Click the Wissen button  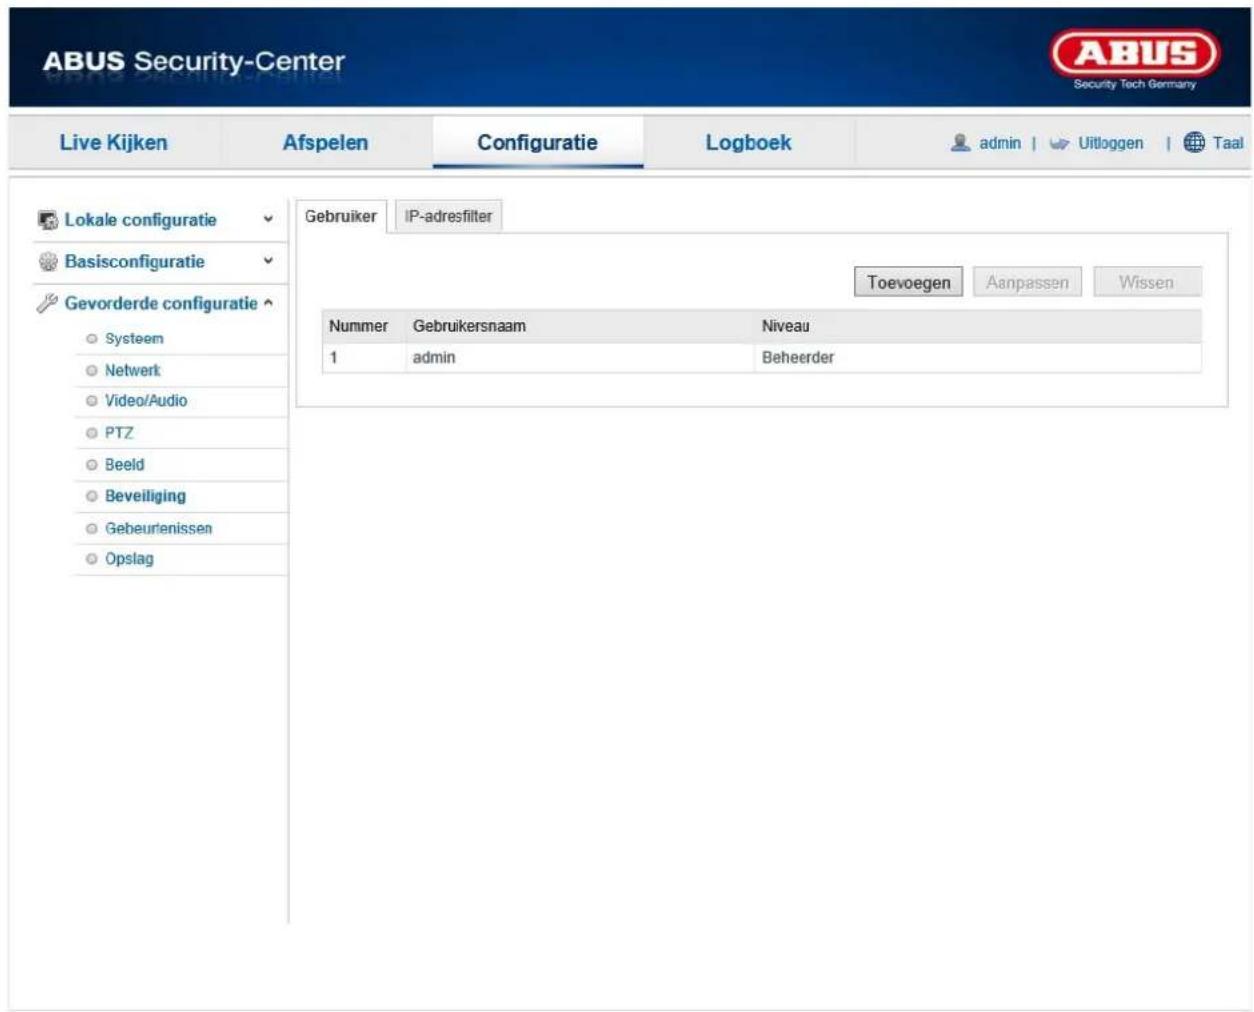[x=1147, y=282]
